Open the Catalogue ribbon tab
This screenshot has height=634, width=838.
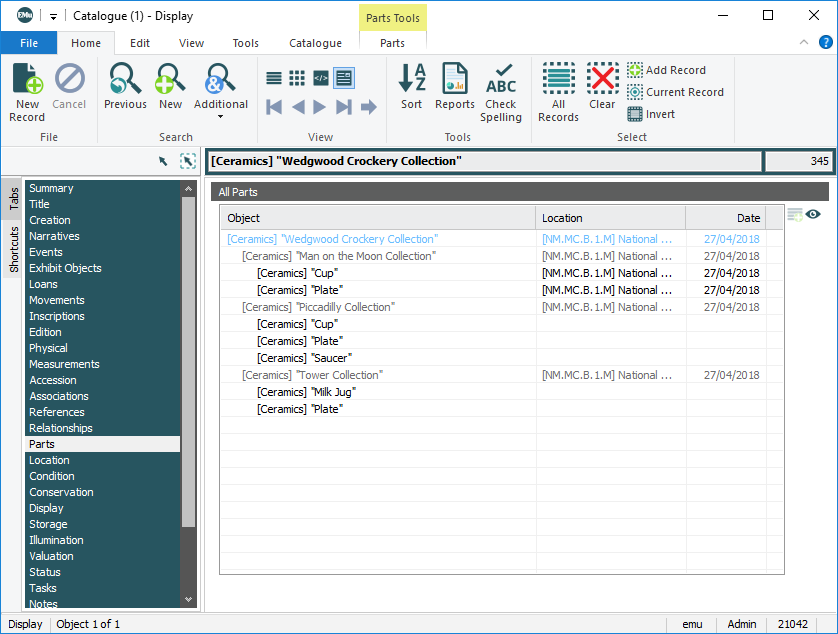tap(315, 43)
